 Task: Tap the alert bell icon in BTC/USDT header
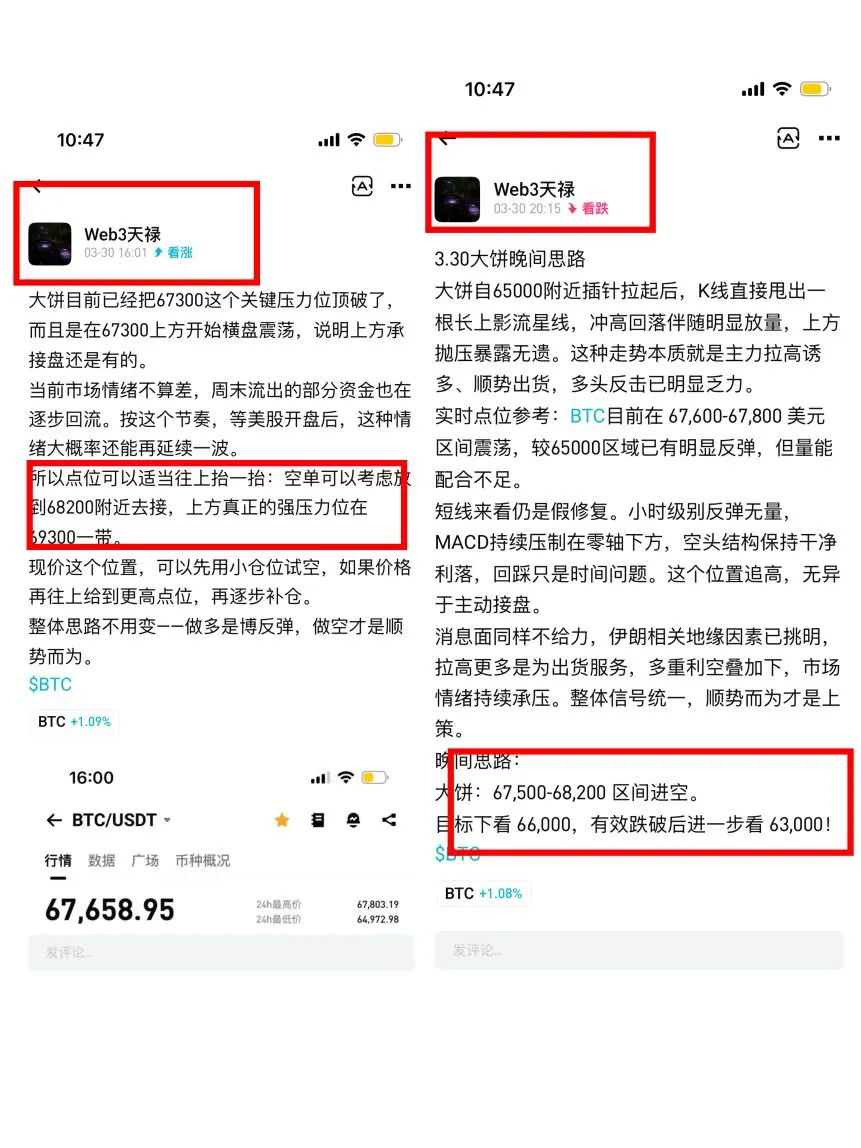click(x=353, y=820)
